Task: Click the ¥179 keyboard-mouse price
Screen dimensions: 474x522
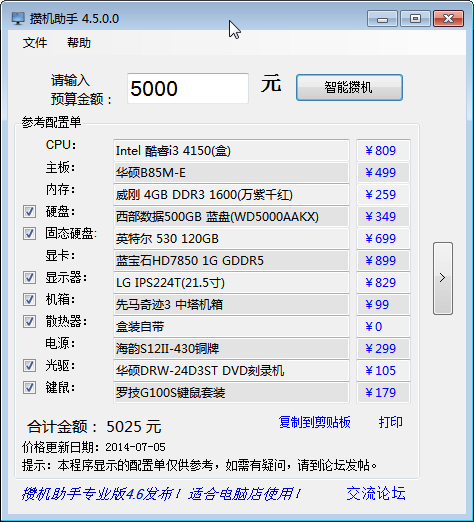Action: pyautogui.click(x=383, y=393)
